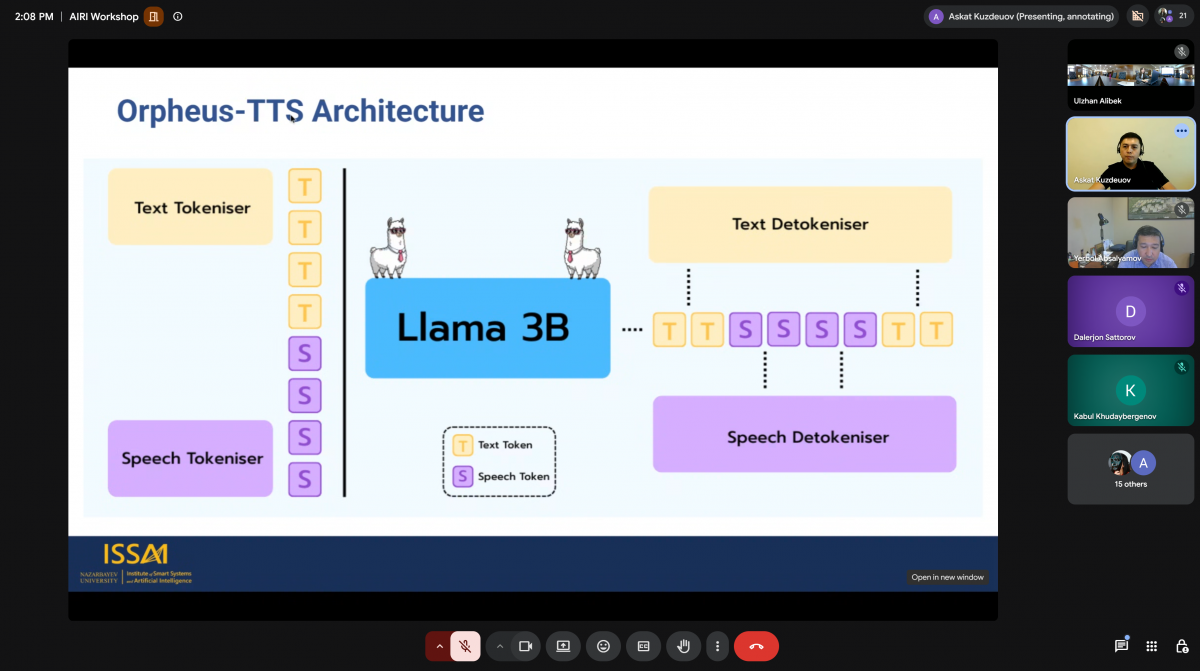Open the activities grid icon
This screenshot has height=671, width=1200.
point(1152,646)
